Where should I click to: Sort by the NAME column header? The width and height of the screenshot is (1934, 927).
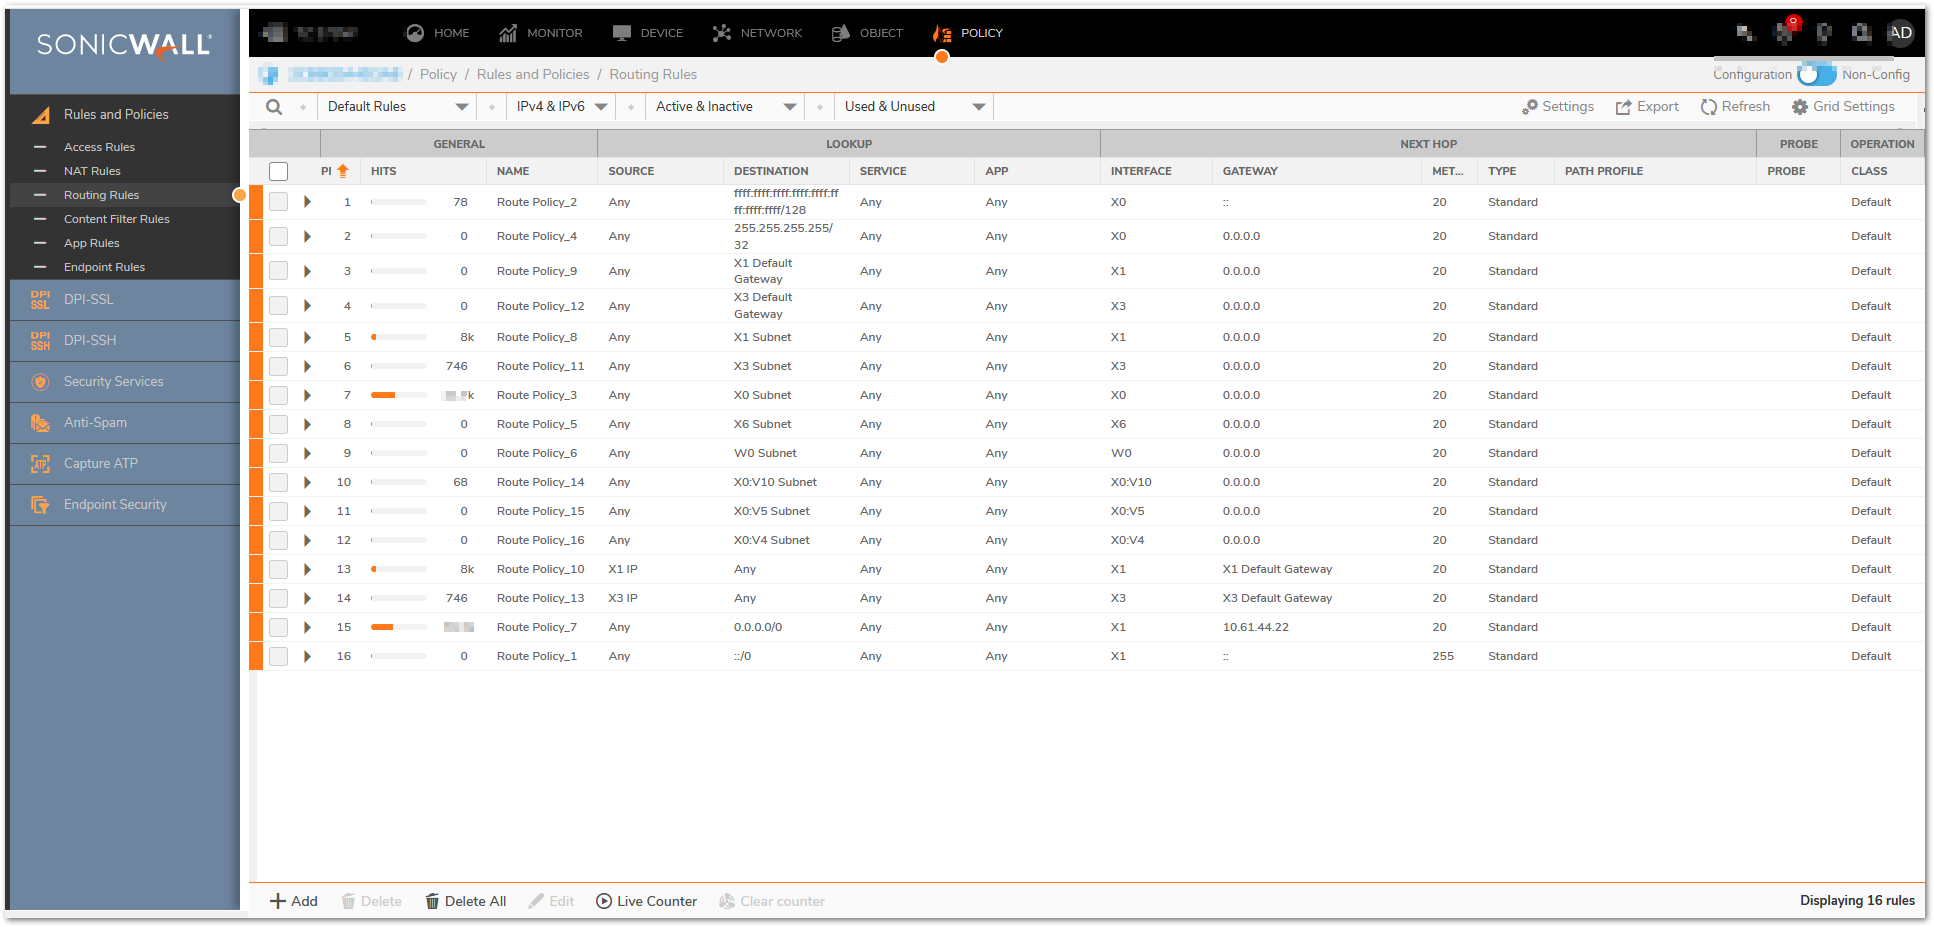point(513,171)
